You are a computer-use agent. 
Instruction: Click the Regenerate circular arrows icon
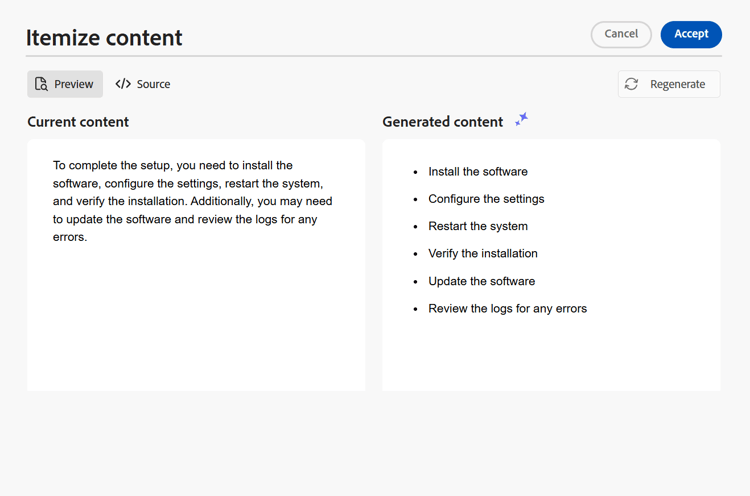pos(631,84)
